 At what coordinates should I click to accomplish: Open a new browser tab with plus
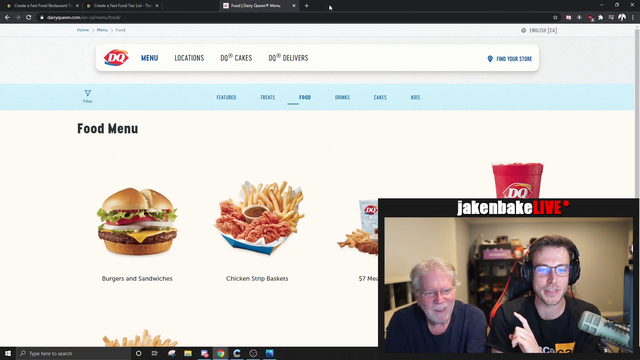[307, 6]
